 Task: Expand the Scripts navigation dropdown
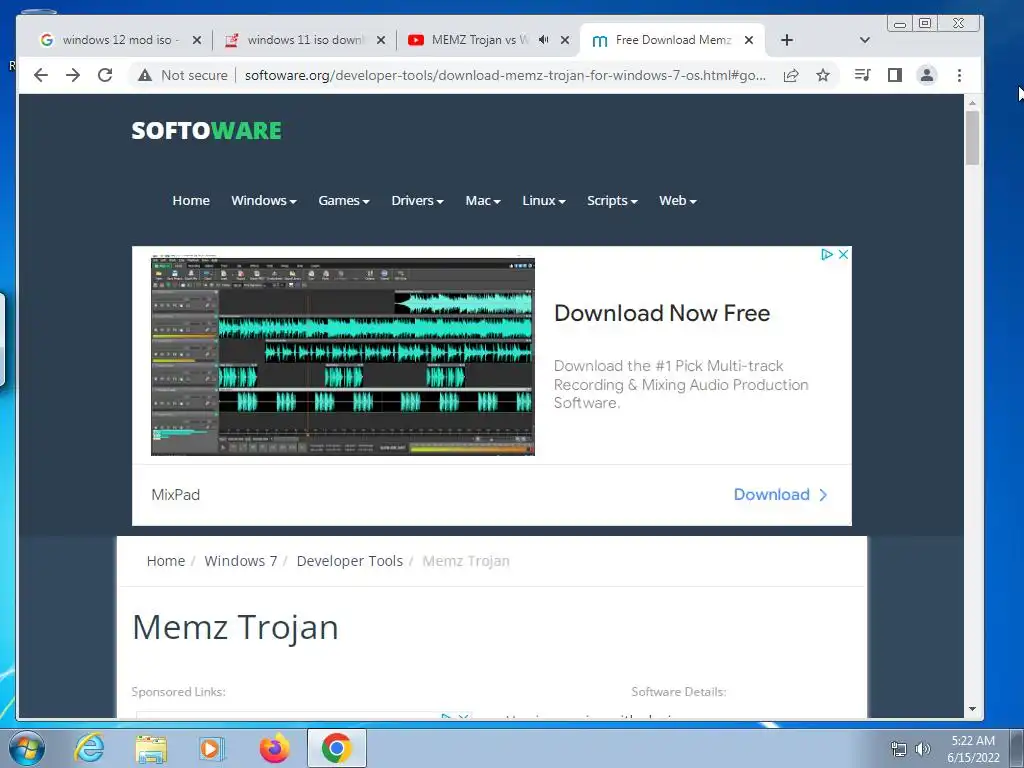(613, 200)
